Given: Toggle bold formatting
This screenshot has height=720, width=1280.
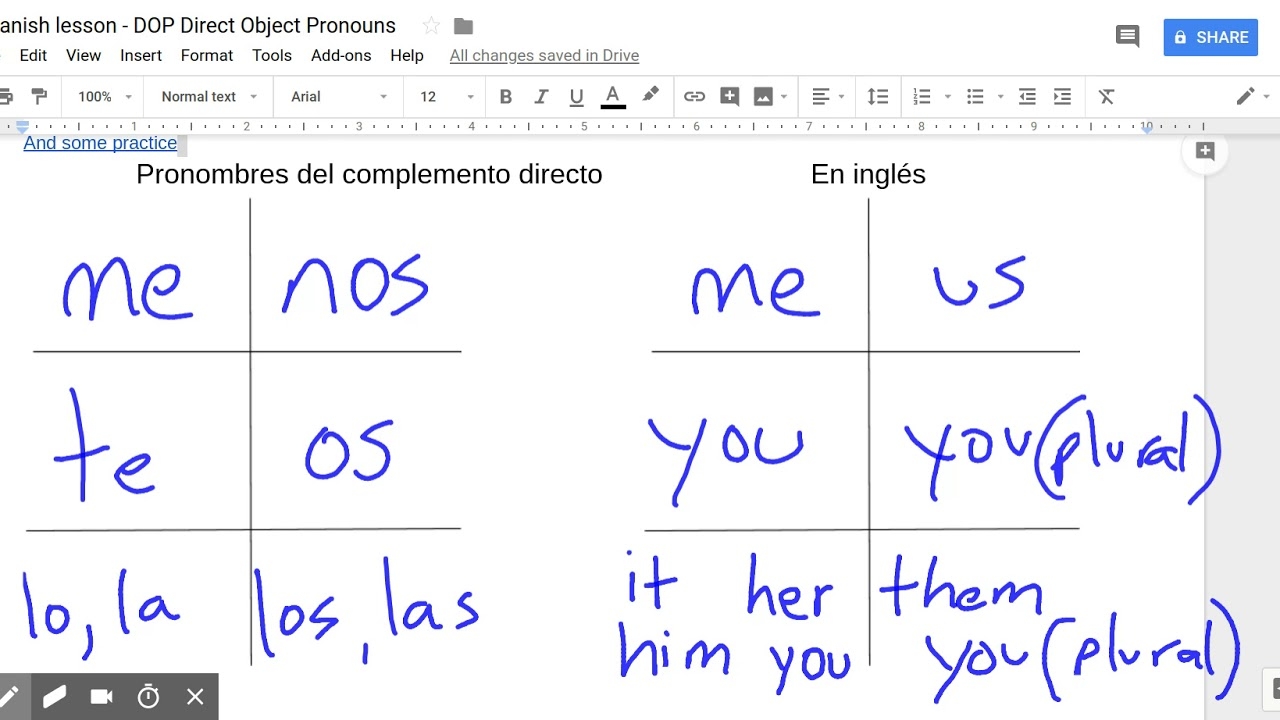Looking at the screenshot, I should [x=506, y=96].
